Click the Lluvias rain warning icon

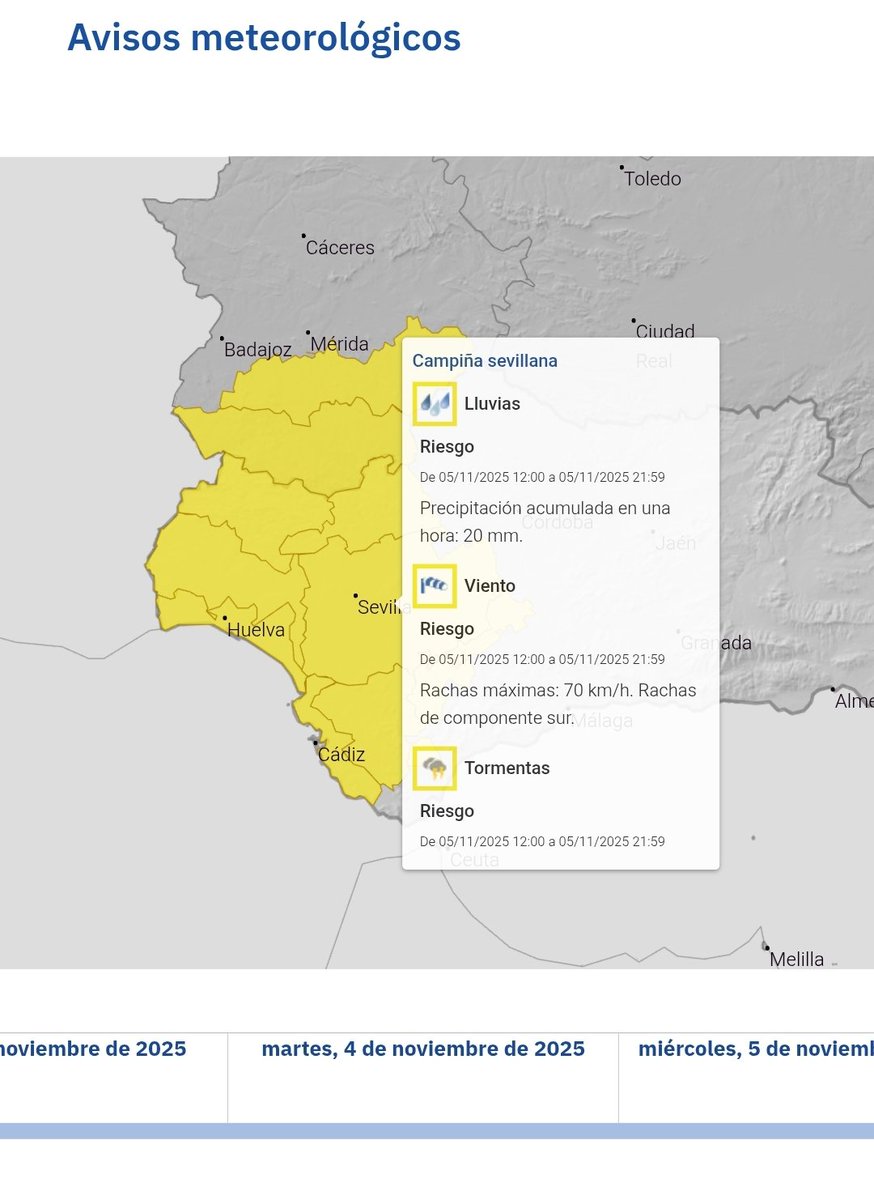tap(435, 404)
